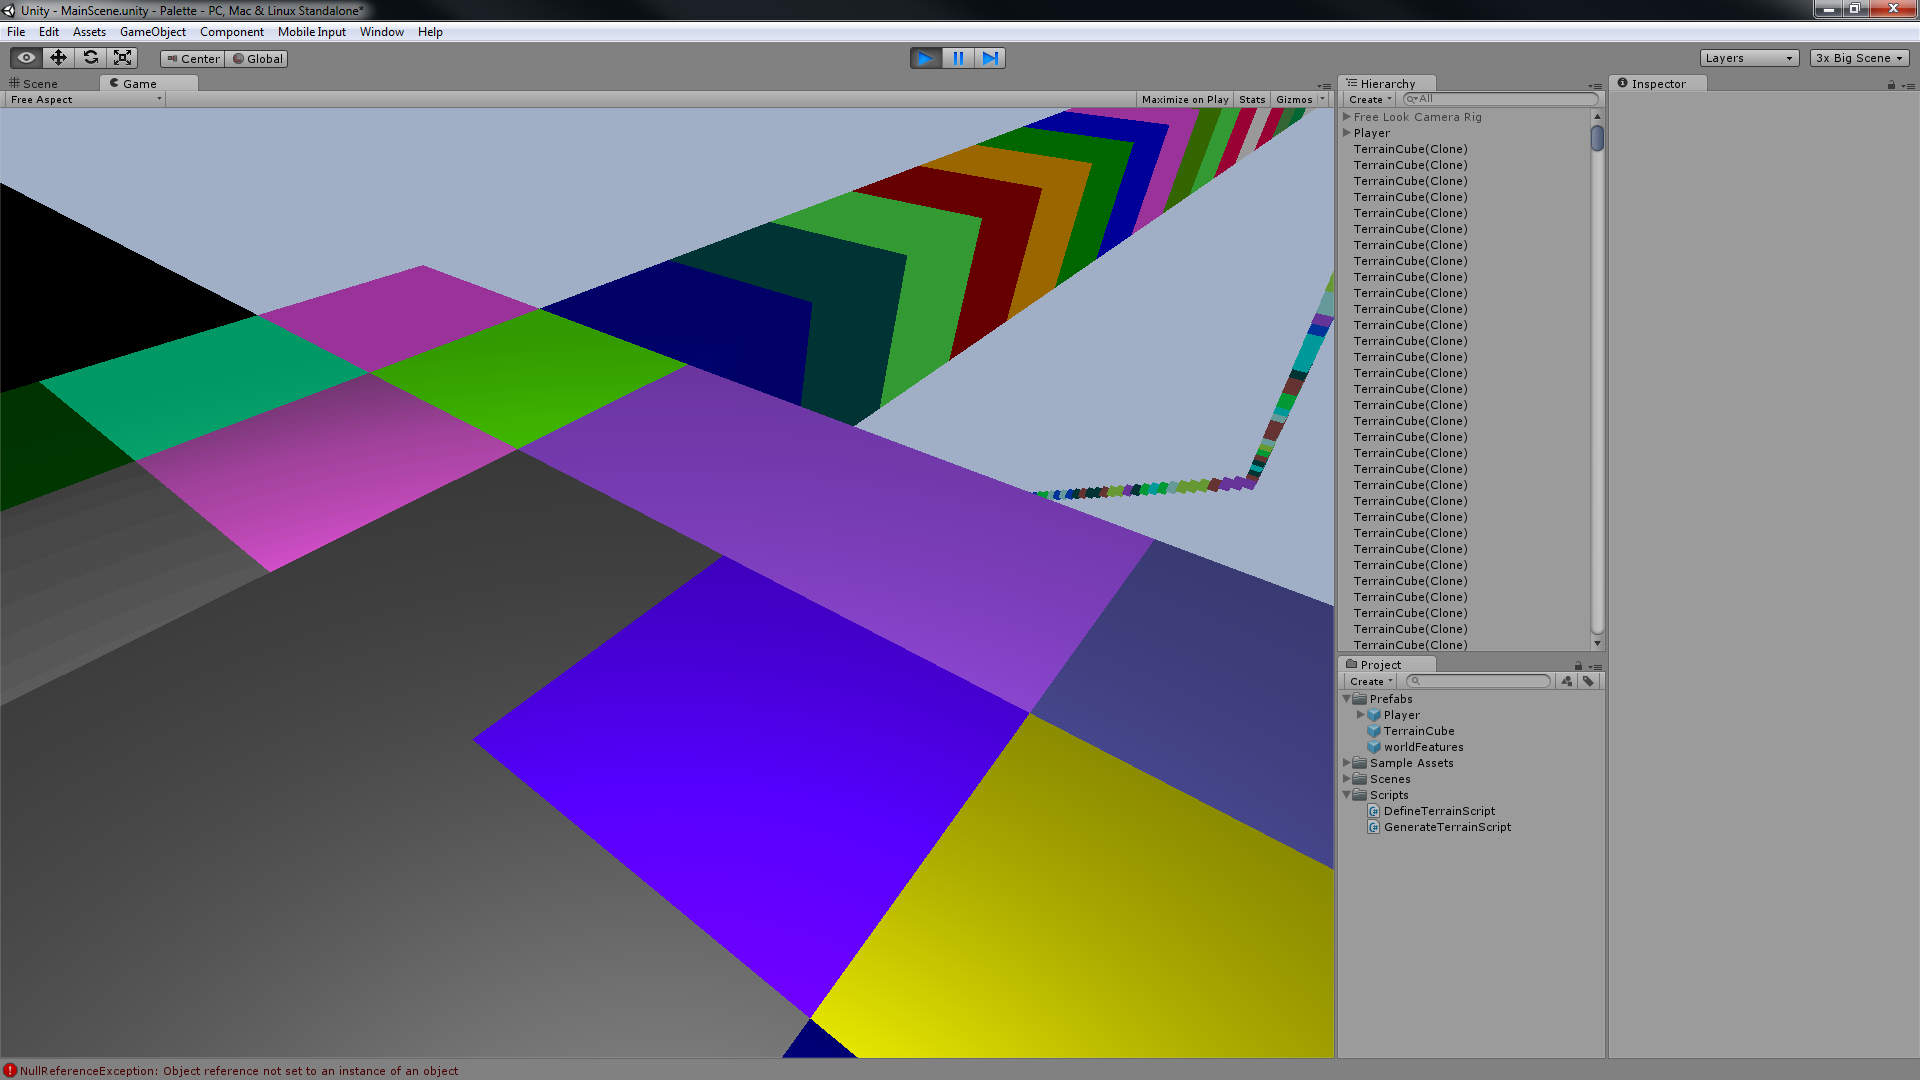Screen dimensions: 1920x1080
Task: Open the Assets menu
Action: click(x=89, y=32)
